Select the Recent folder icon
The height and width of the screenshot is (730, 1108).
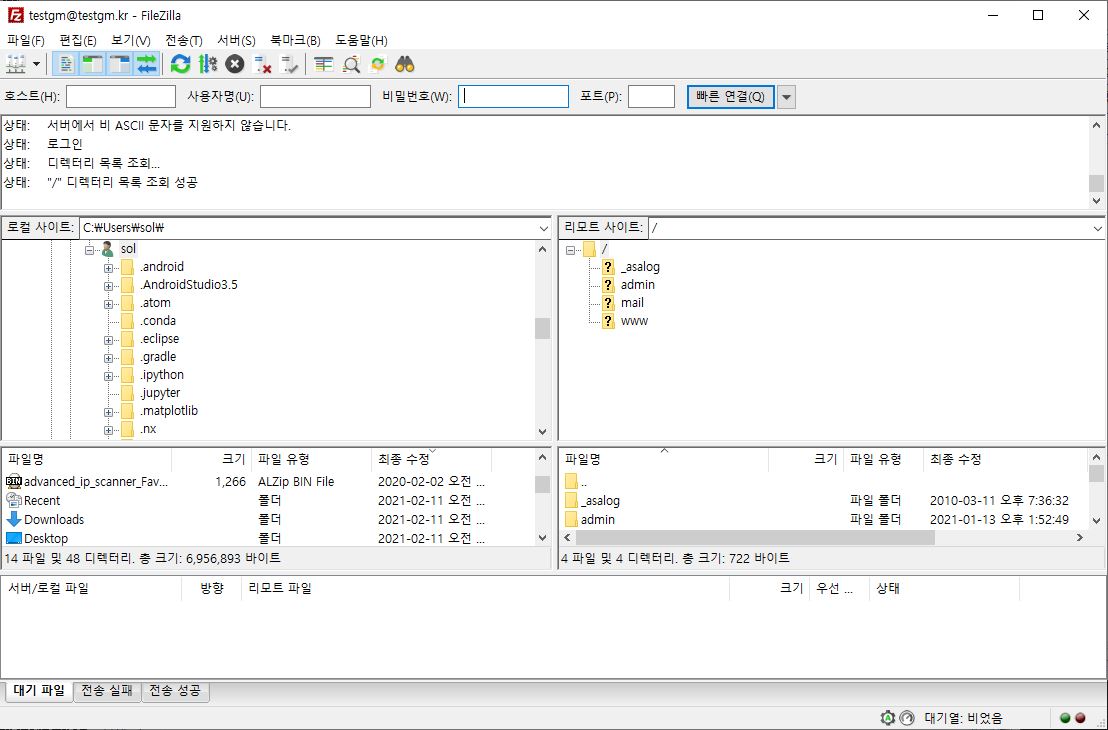tap(13, 500)
